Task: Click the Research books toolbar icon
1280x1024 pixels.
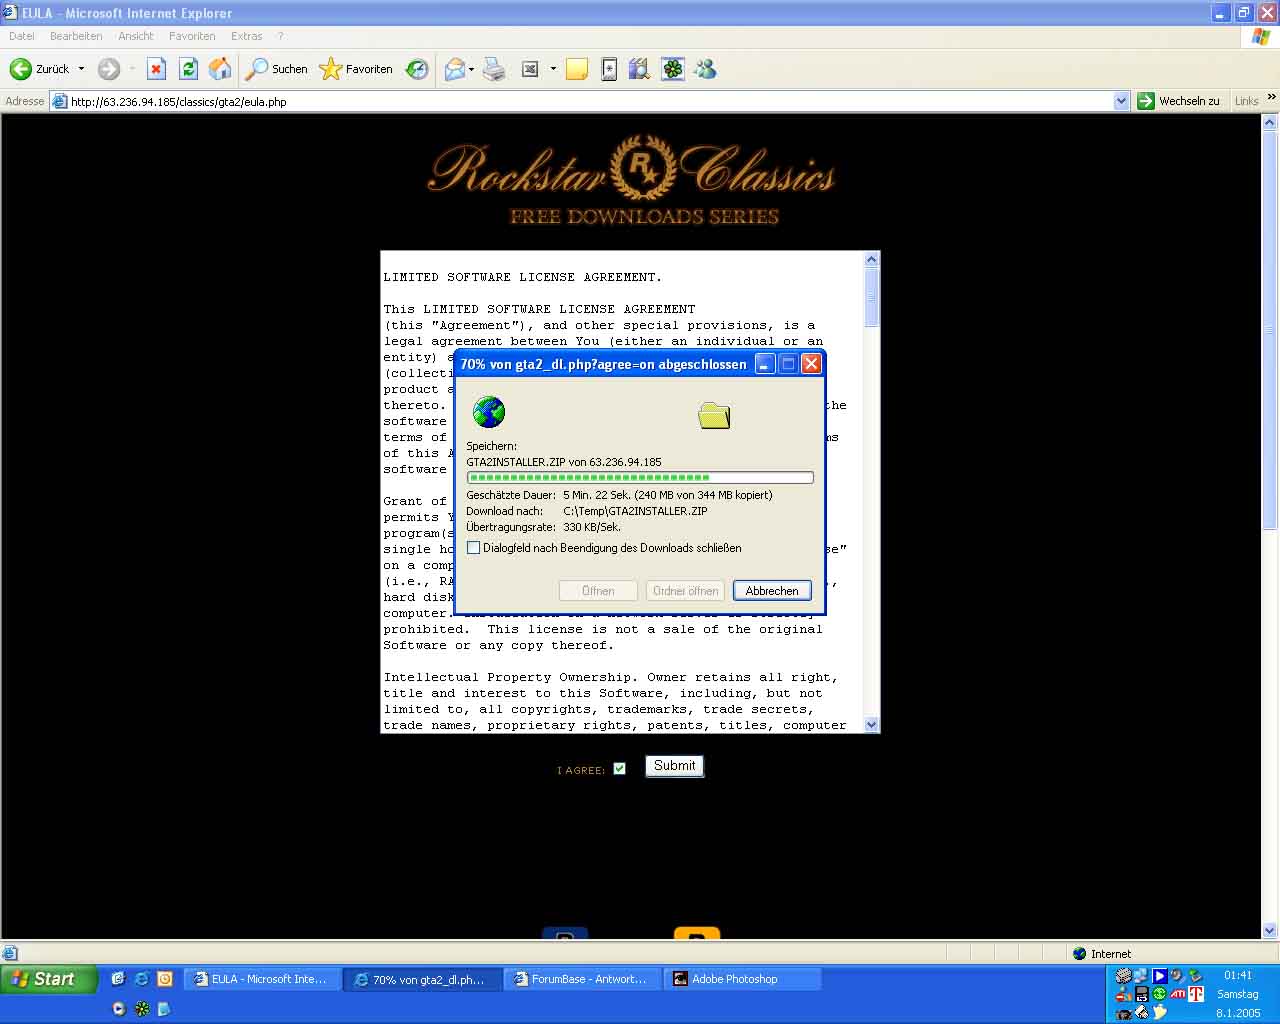Action: tap(640, 69)
